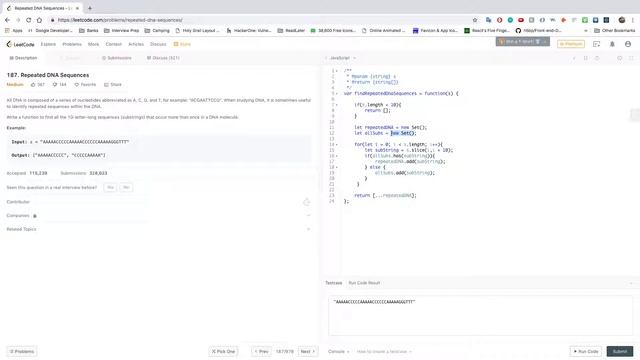The height and width of the screenshot is (360, 640).
Task: Switch to the Testcase tab
Action: (333, 283)
